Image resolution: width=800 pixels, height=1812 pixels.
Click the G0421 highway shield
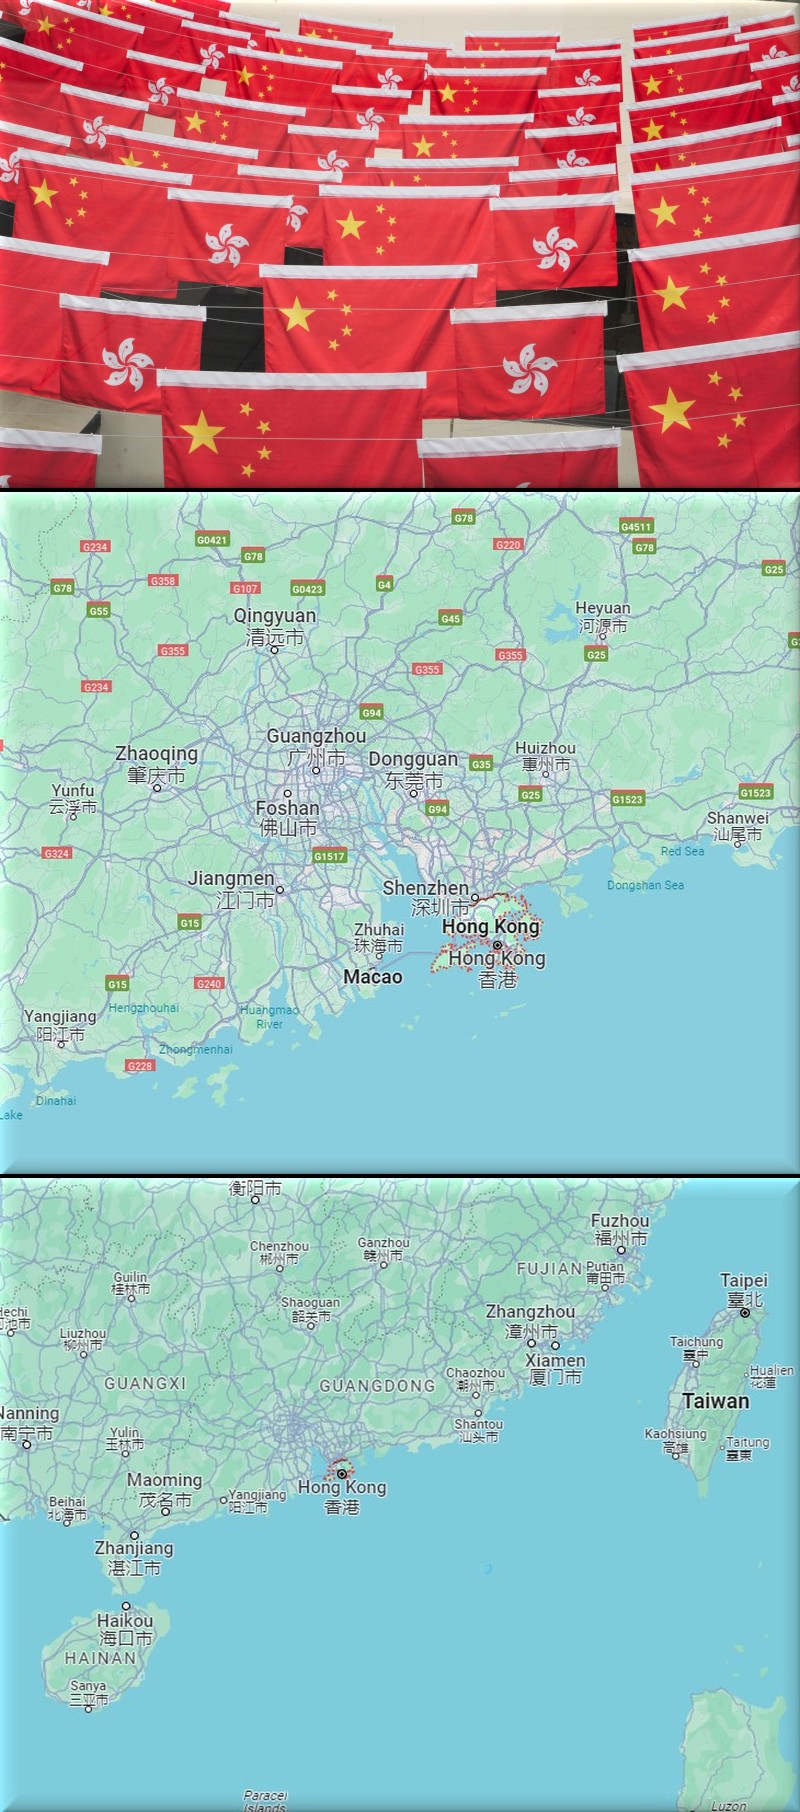(212, 539)
